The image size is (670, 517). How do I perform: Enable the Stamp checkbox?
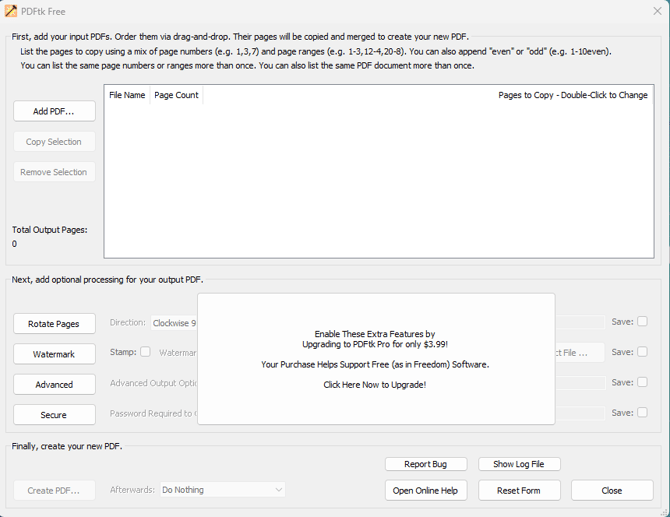coord(145,352)
